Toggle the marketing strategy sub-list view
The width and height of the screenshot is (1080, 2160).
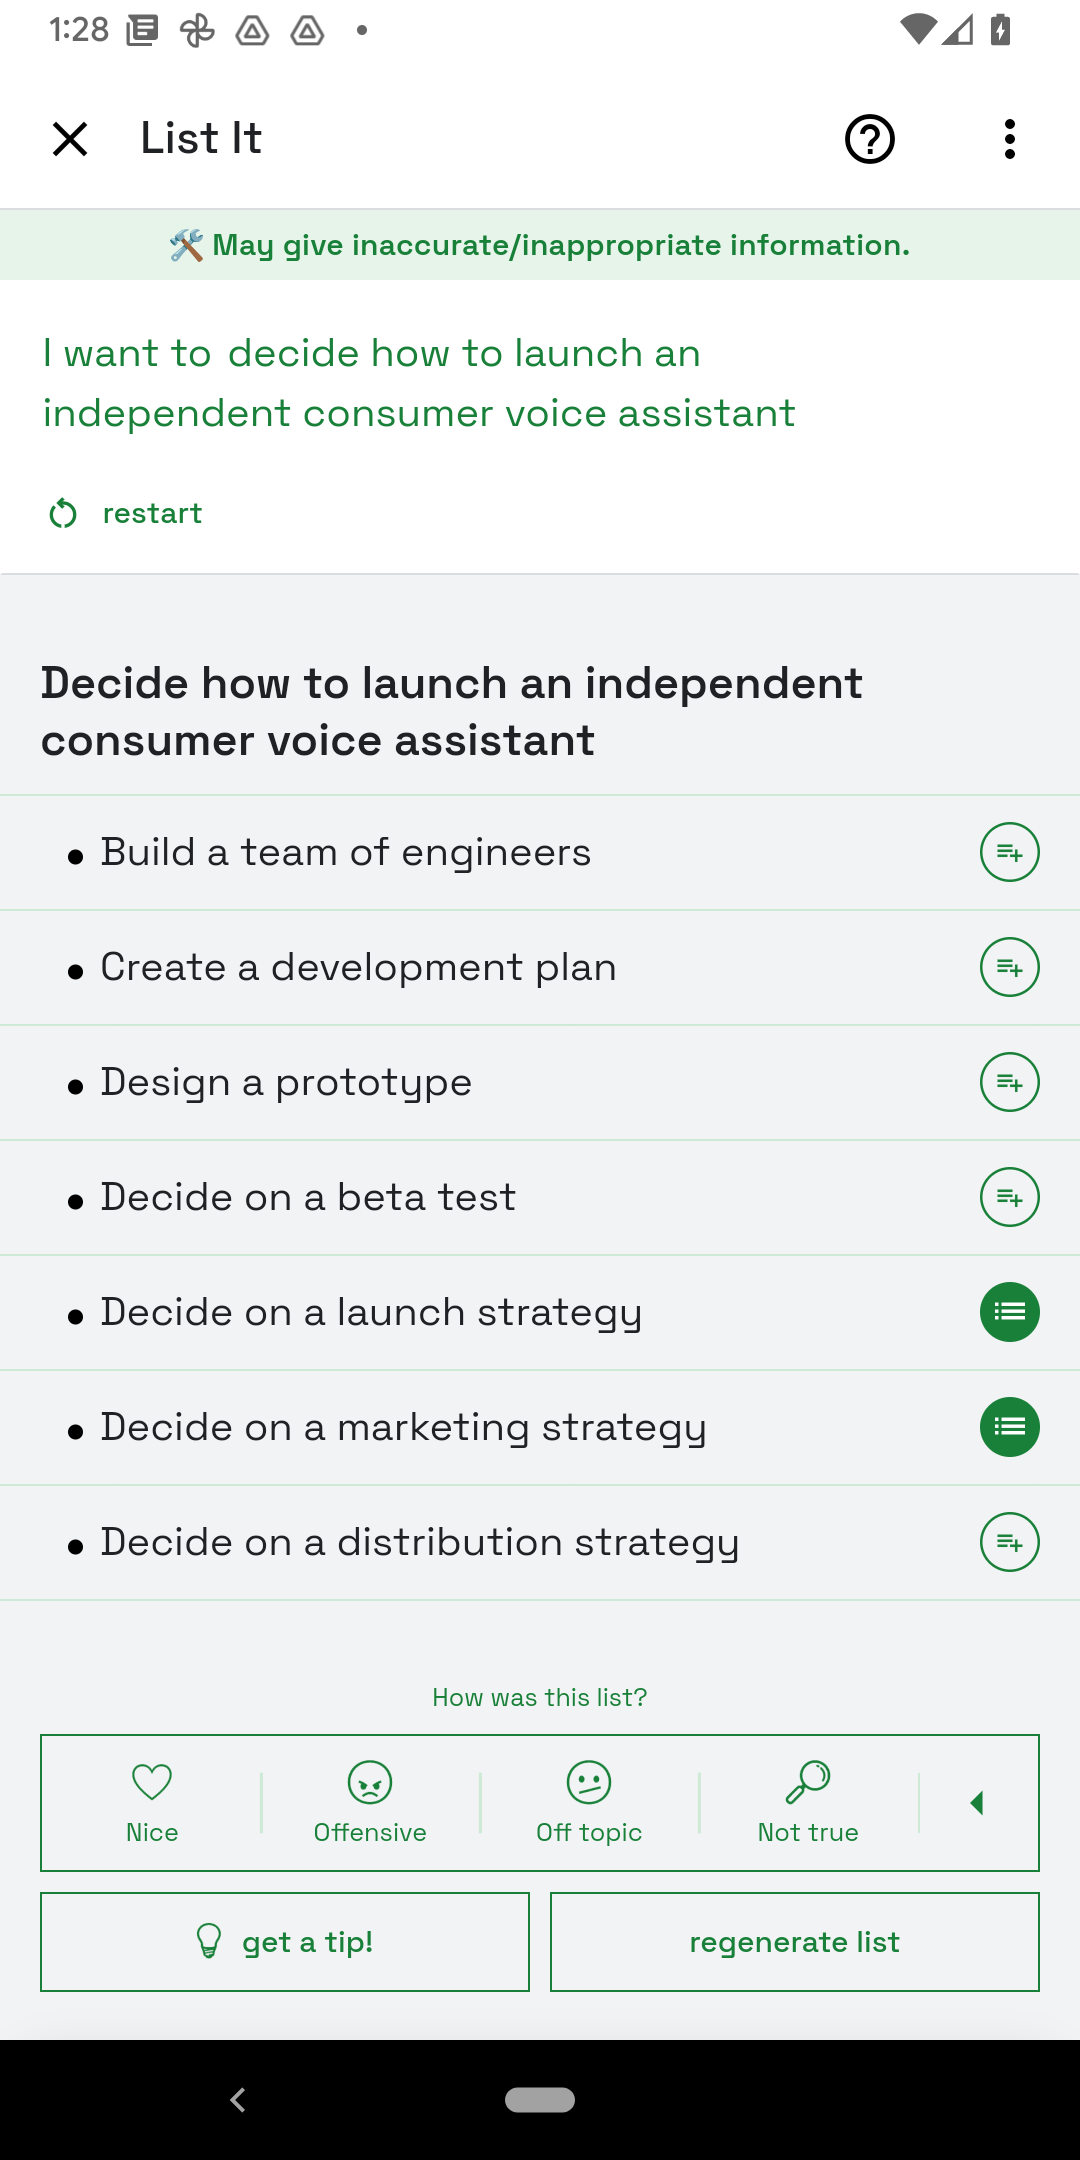(1010, 1427)
